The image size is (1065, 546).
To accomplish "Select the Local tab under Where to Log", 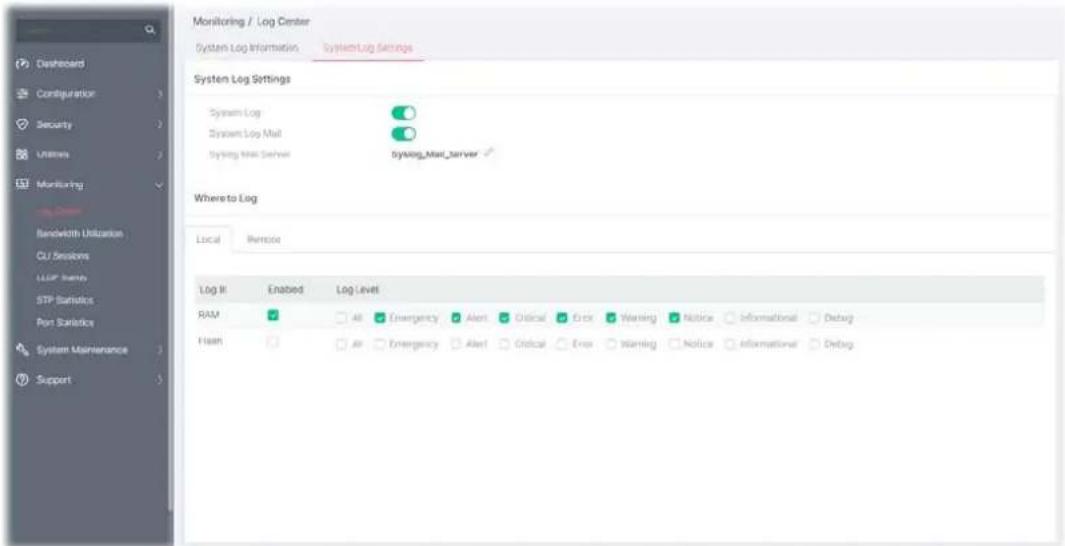I will pos(209,239).
